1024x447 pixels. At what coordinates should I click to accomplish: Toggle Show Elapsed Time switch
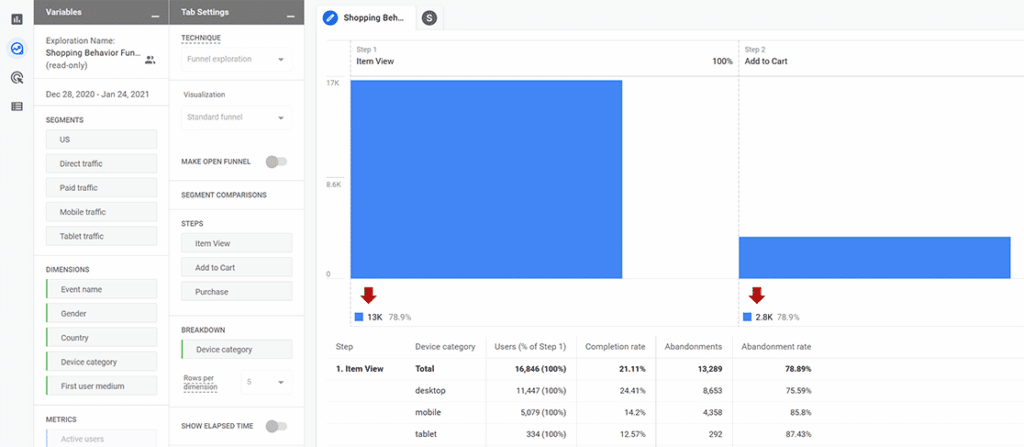276,426
